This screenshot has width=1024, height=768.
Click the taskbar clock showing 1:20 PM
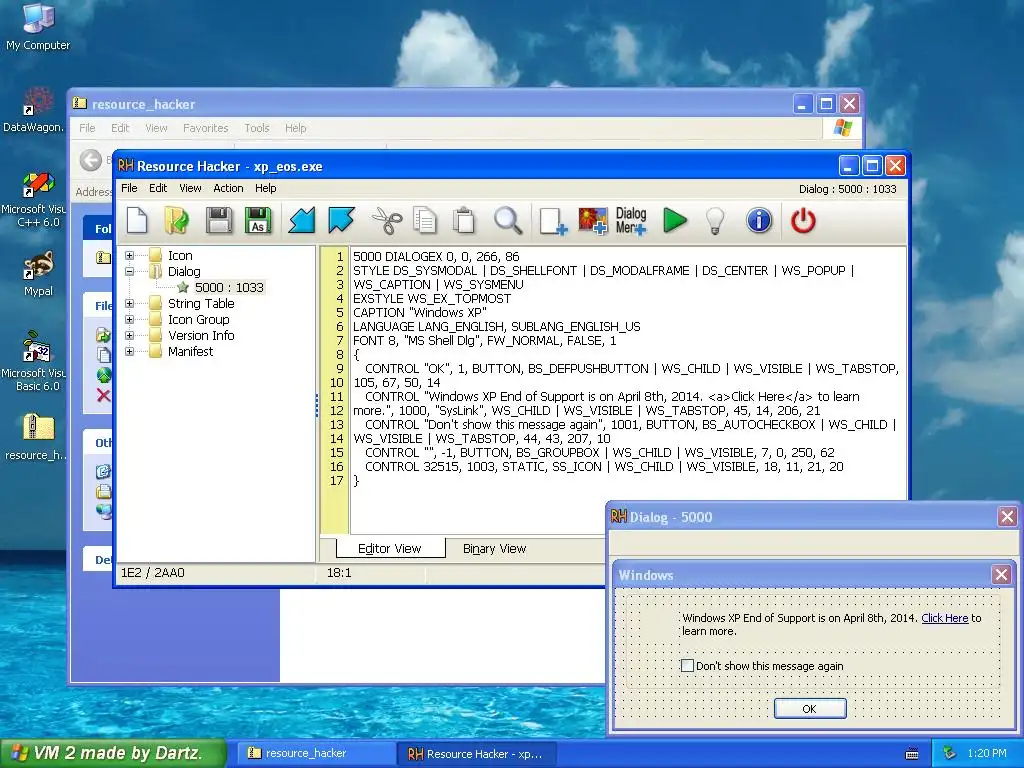tap(987, 753)
